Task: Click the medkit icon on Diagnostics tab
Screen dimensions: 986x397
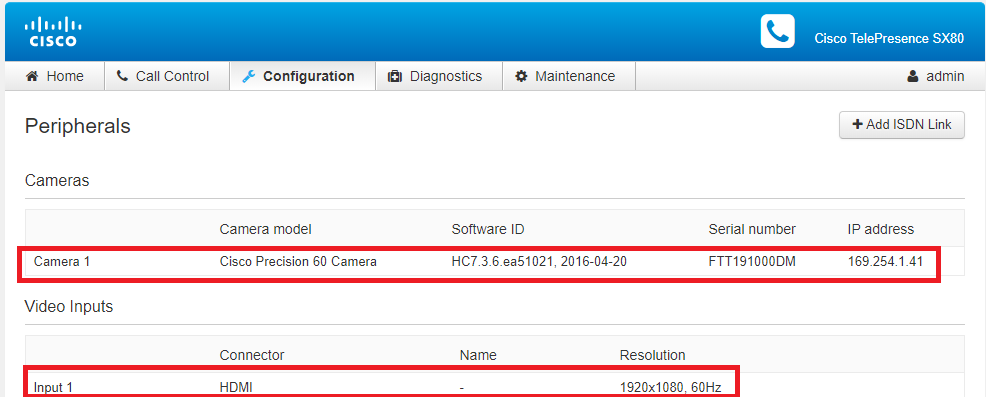Action: pos(394,76)
